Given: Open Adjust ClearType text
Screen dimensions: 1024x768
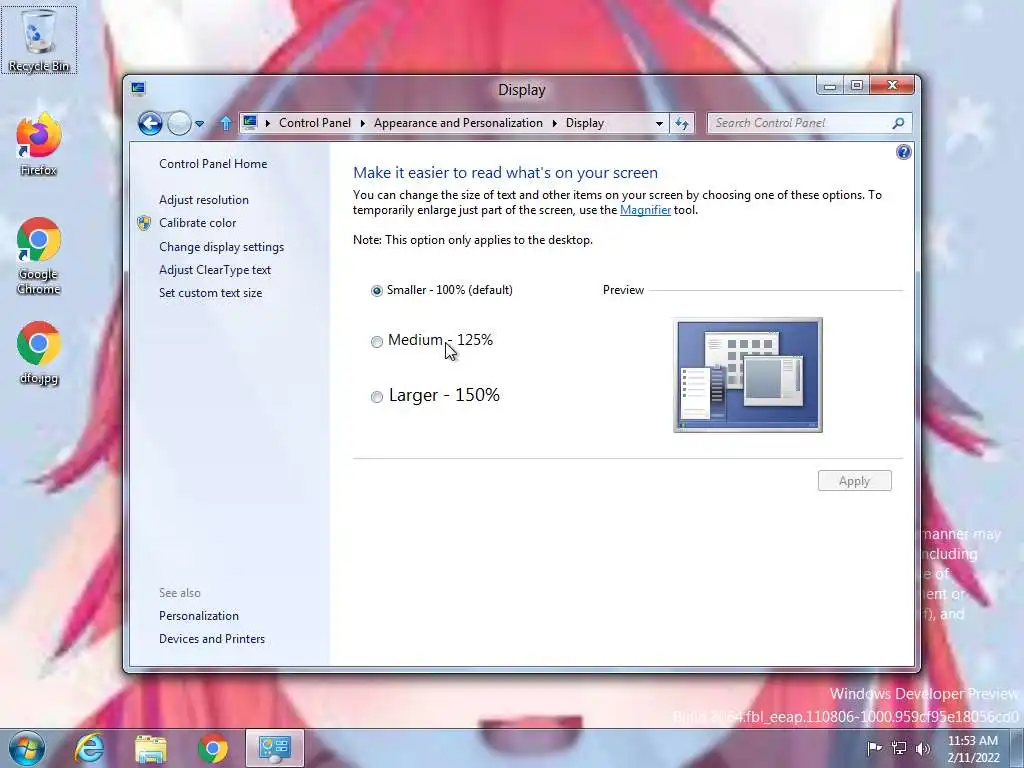Looking at the screenshot, I should tap(215, 270).
